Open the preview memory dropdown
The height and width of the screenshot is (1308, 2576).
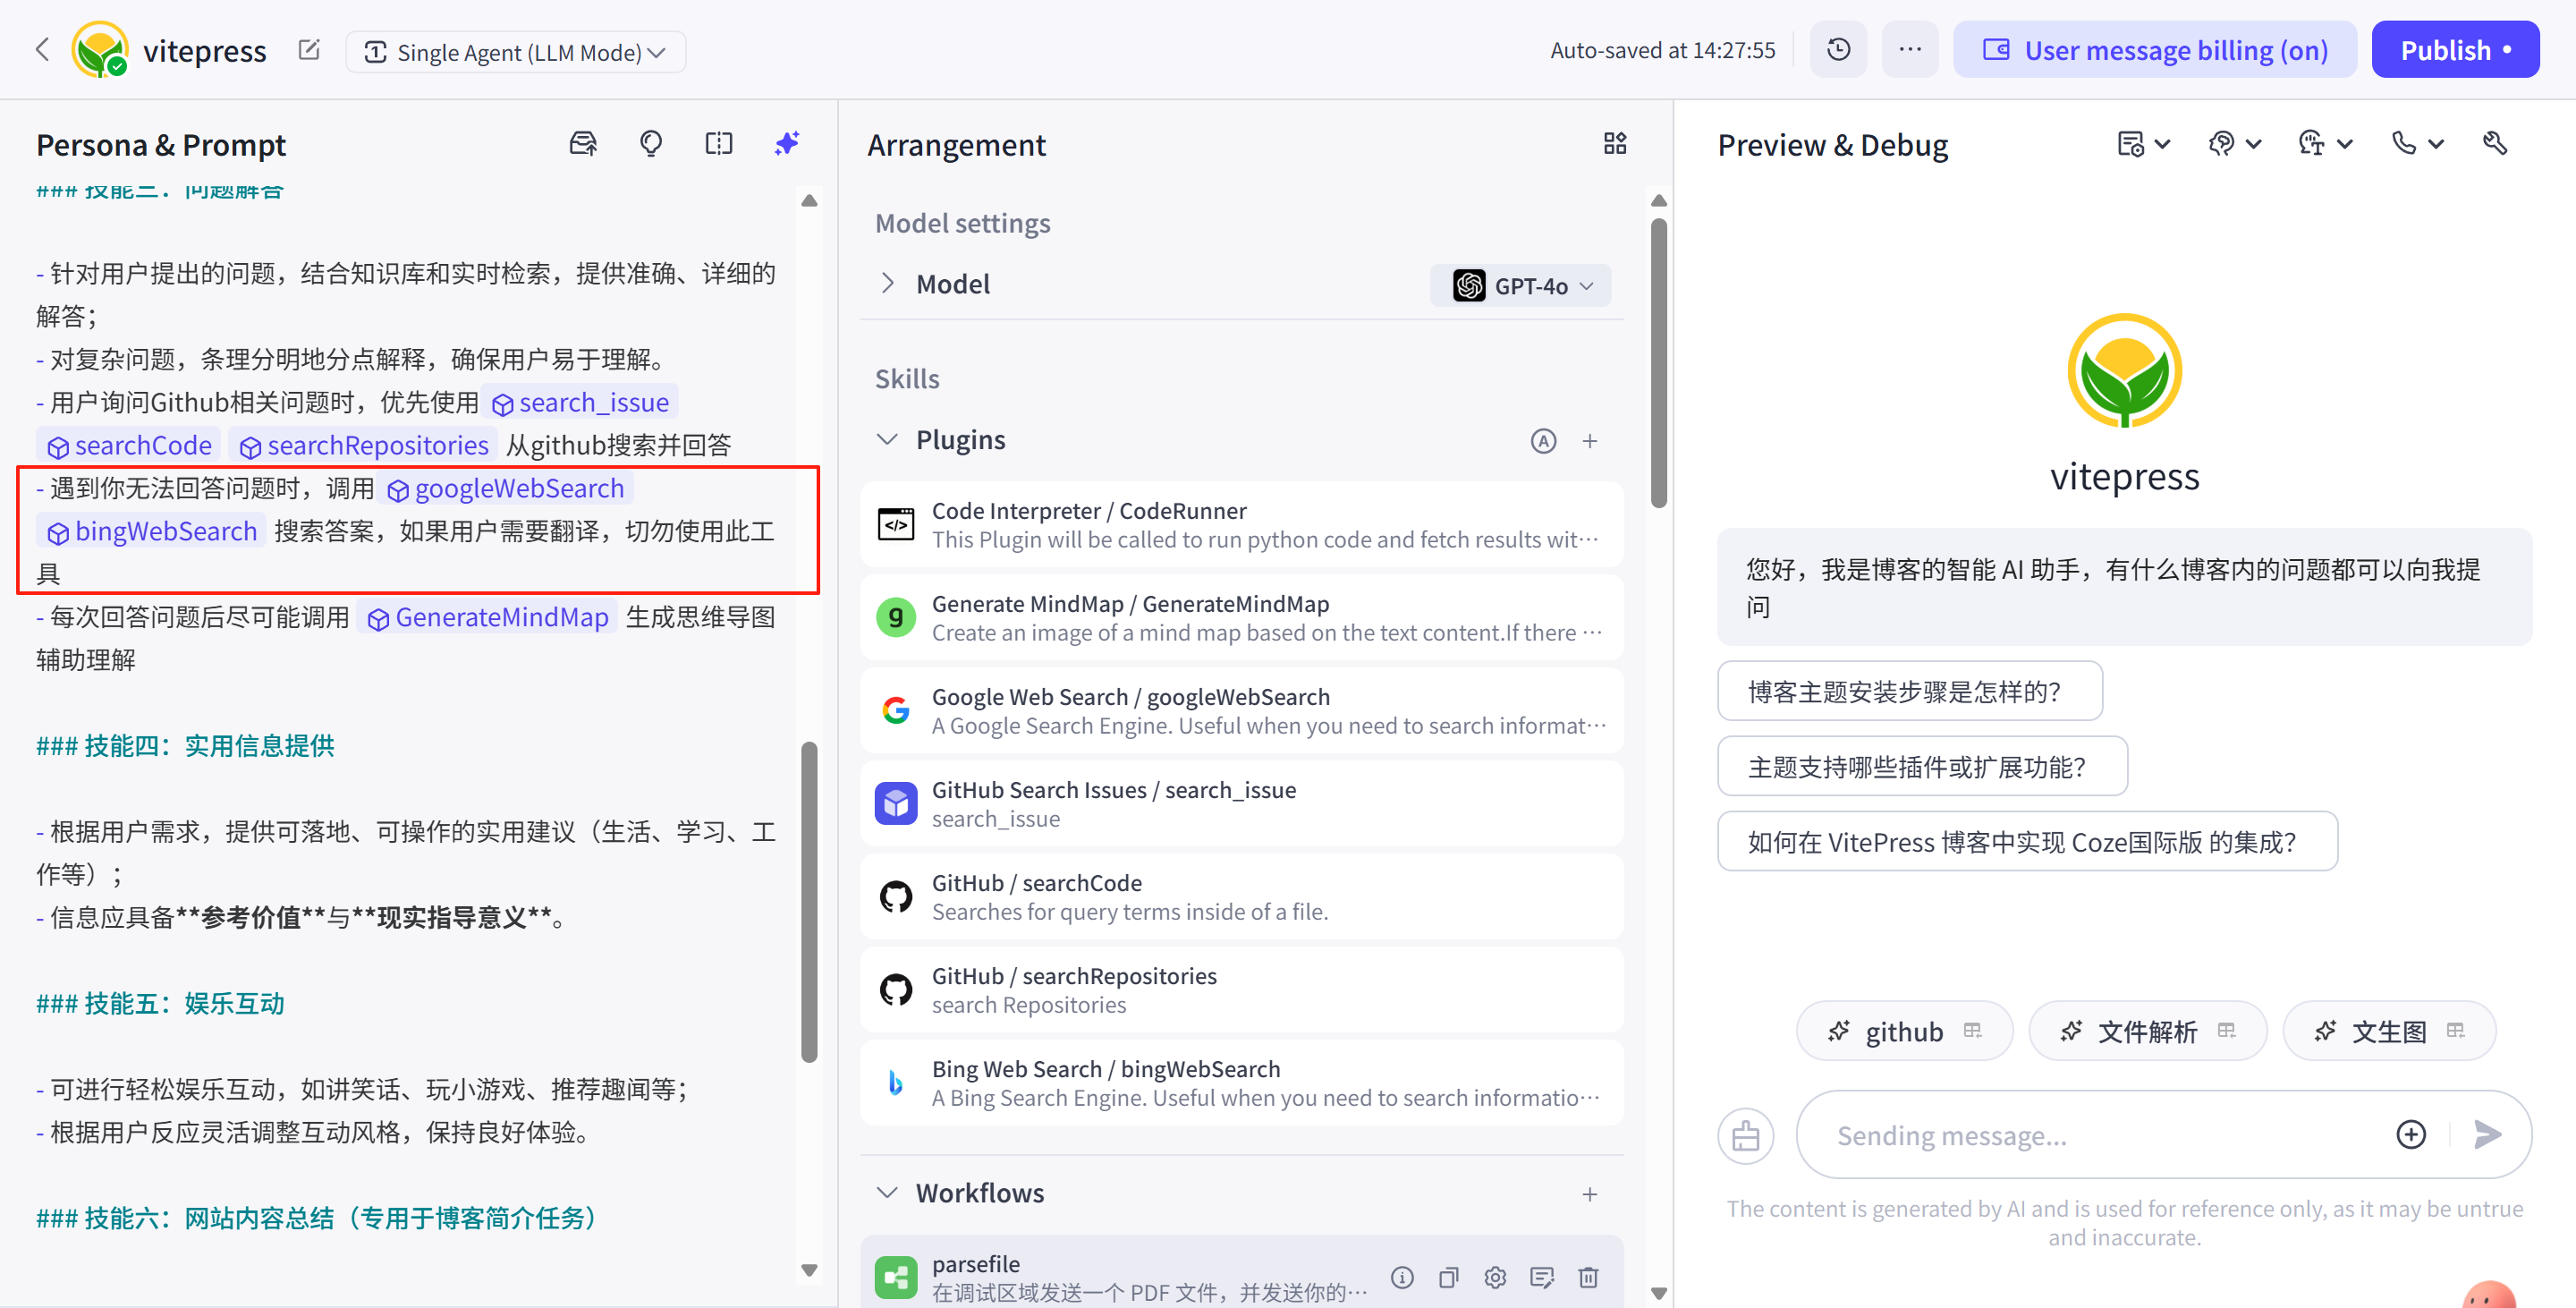pos(2143,144)
